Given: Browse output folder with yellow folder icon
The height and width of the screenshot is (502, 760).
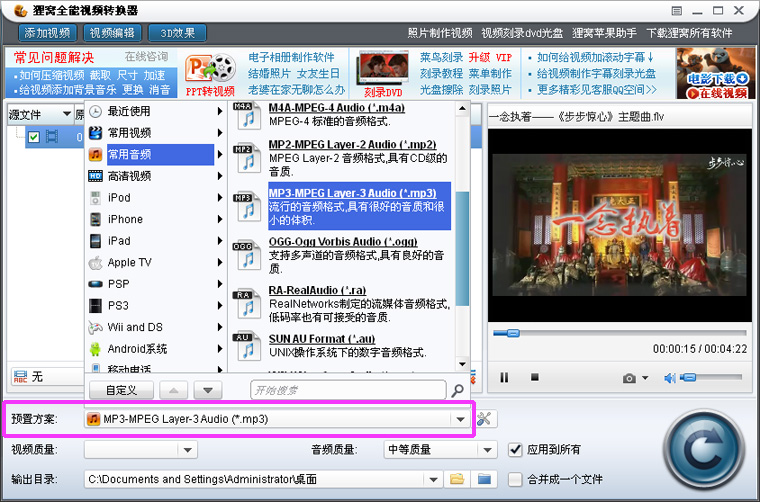Looking at the screenshot, I should coord(457,479).
